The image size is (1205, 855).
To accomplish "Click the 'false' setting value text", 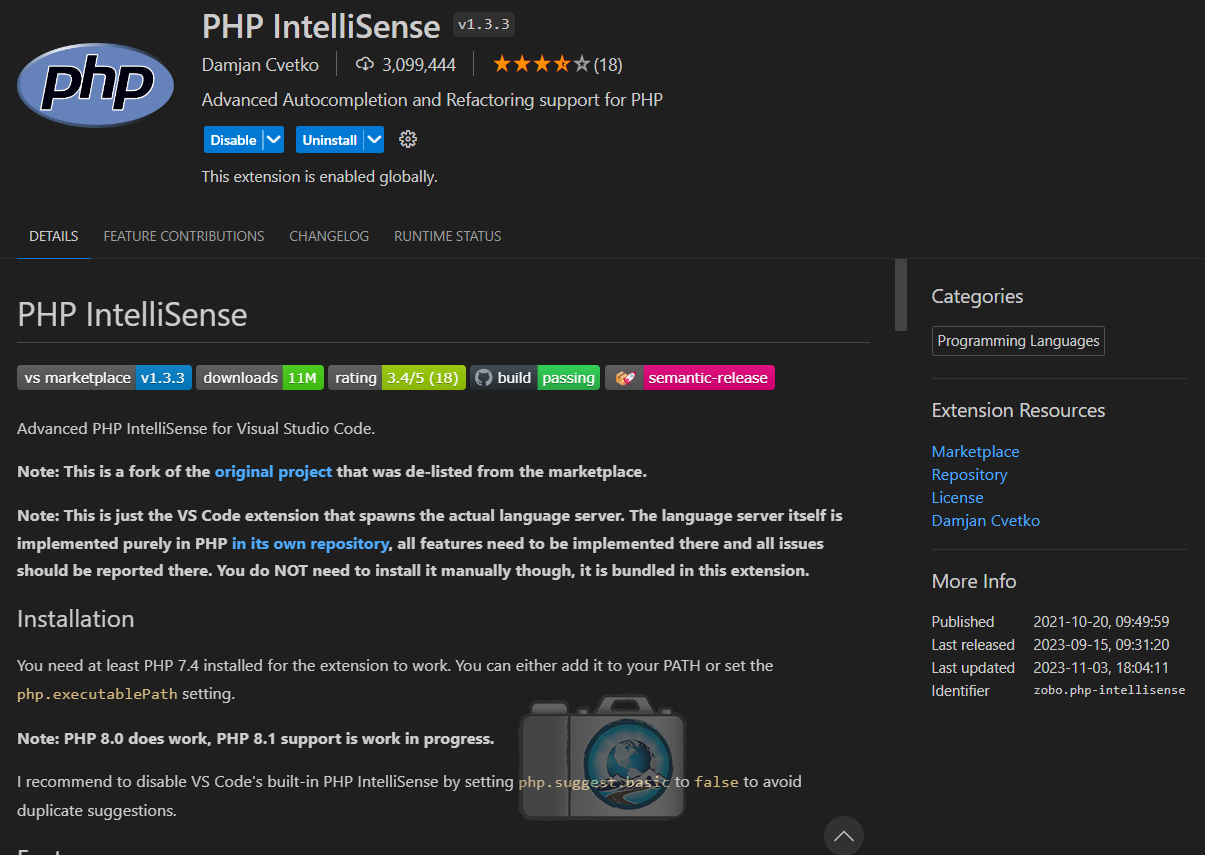I will click(x=717, y=782).
